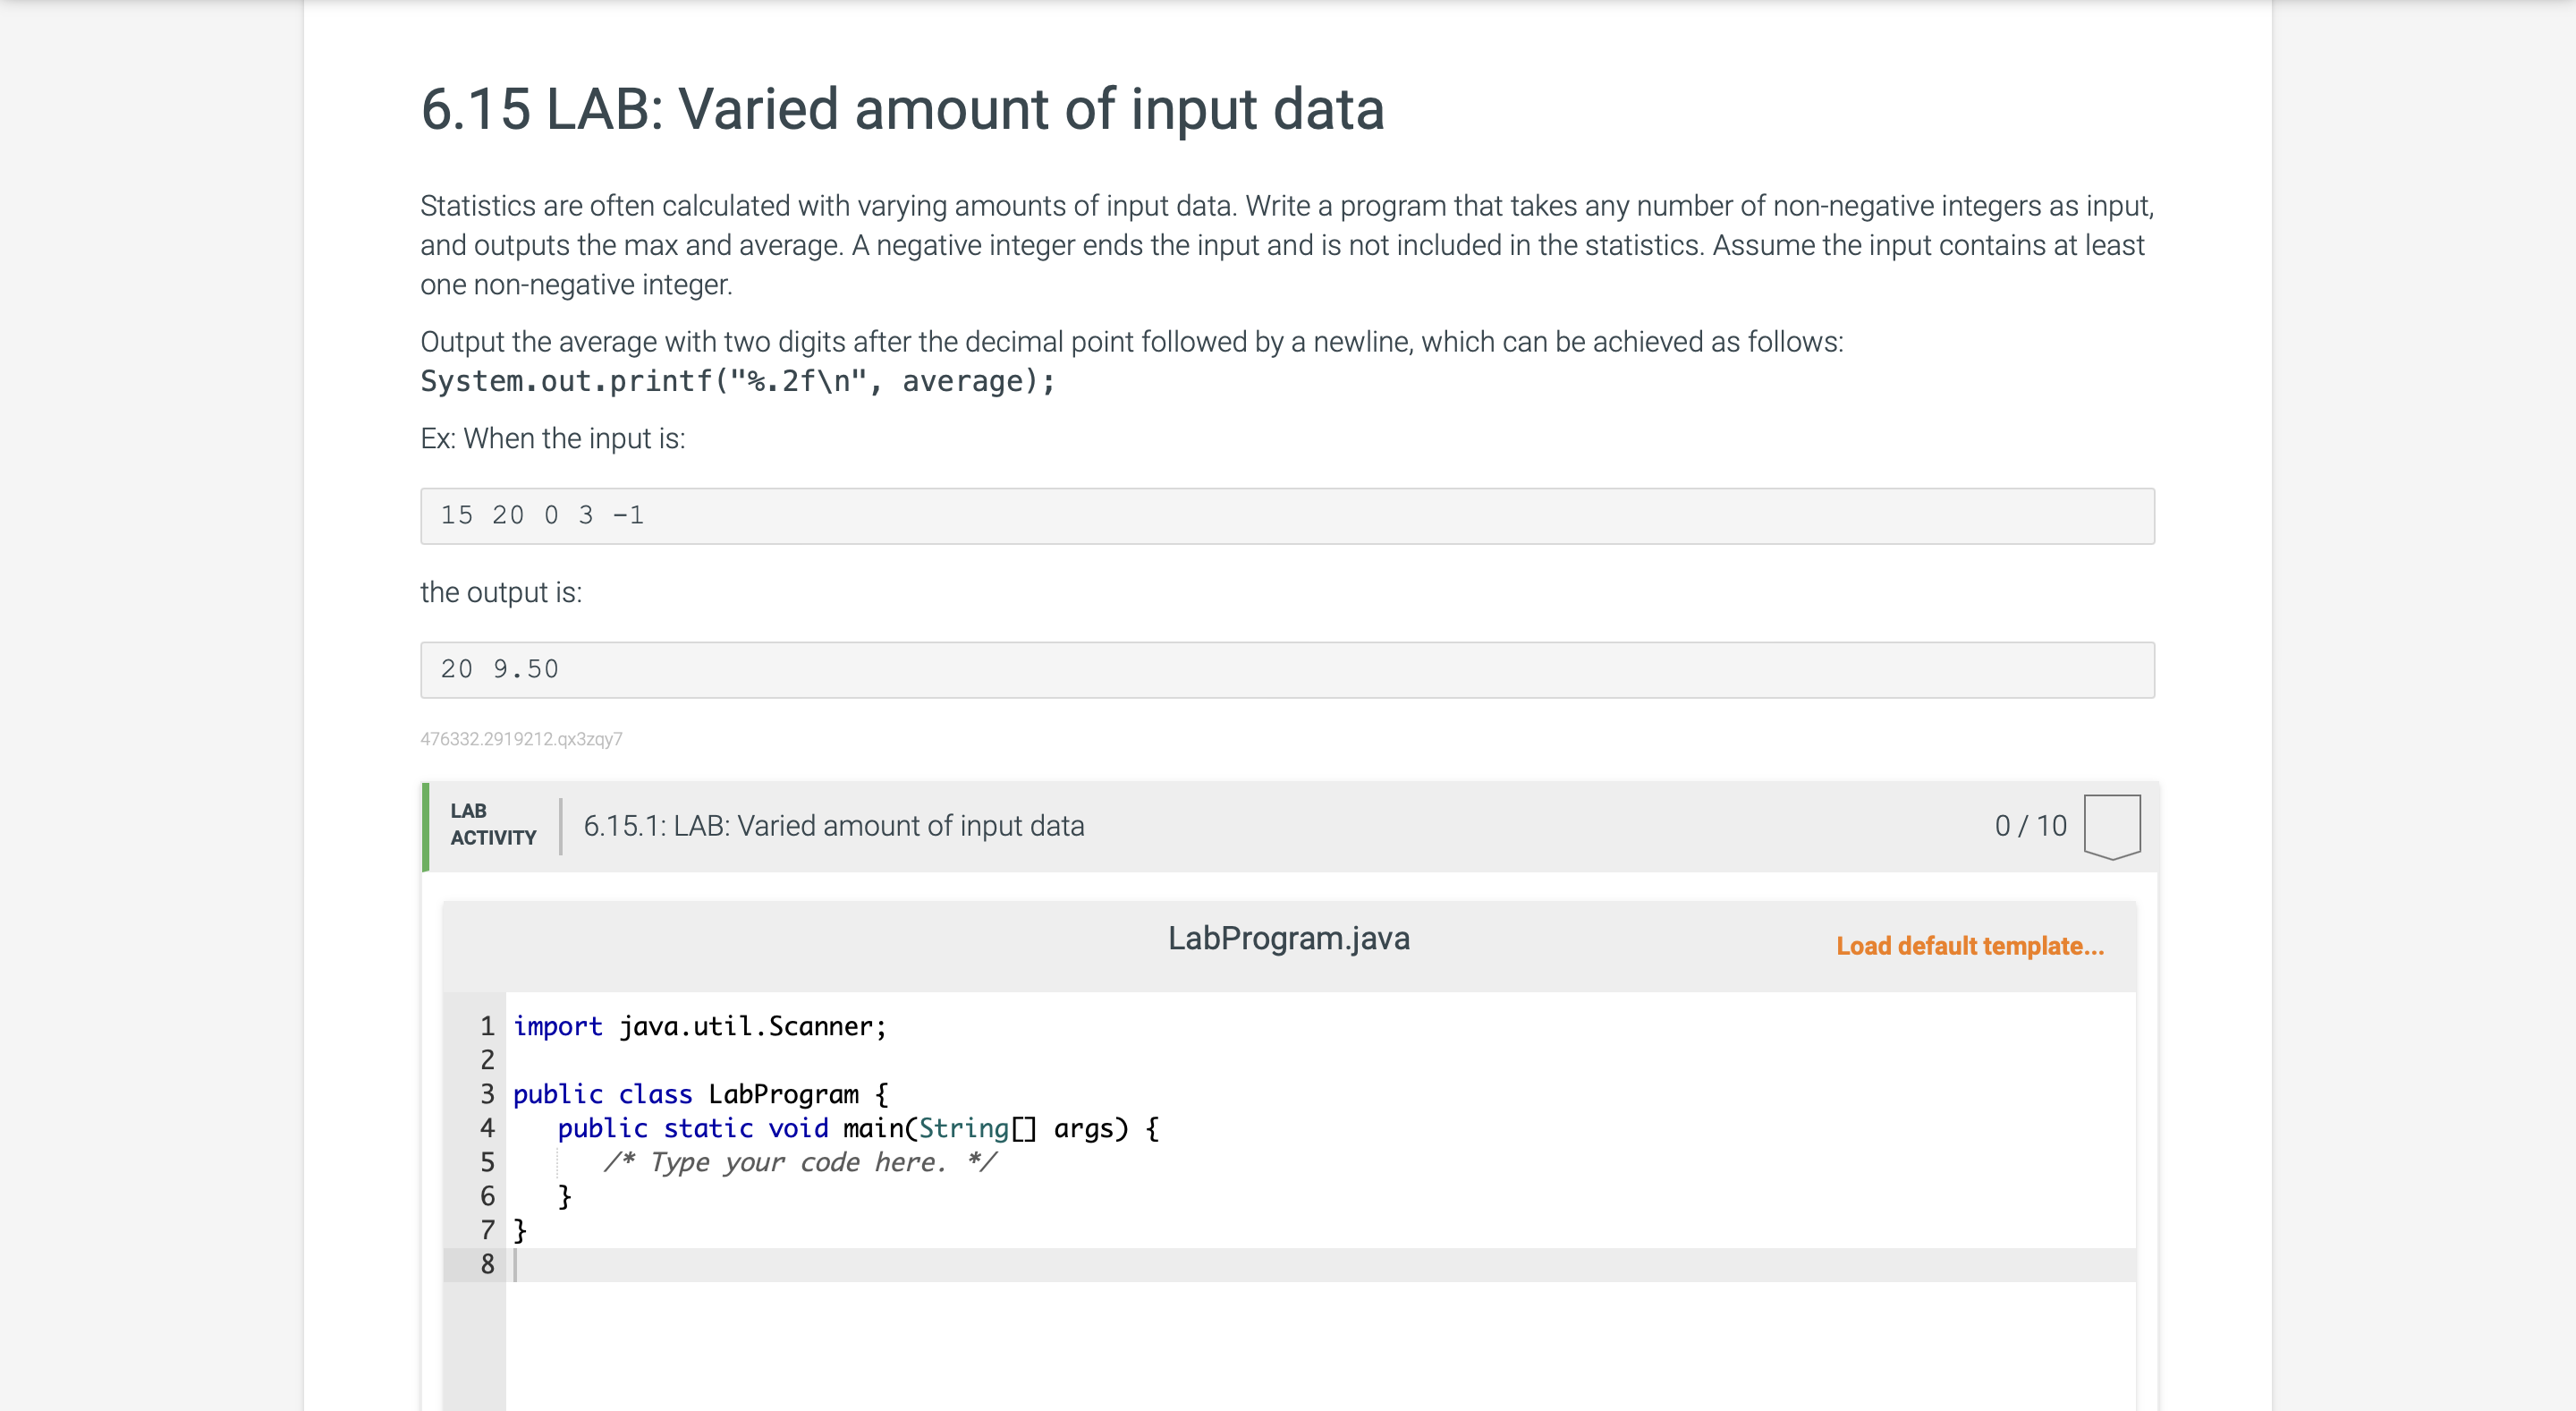
Task: Click the LabProgram.java file title
Action: pyautogui.click(x=1289, y=938)
